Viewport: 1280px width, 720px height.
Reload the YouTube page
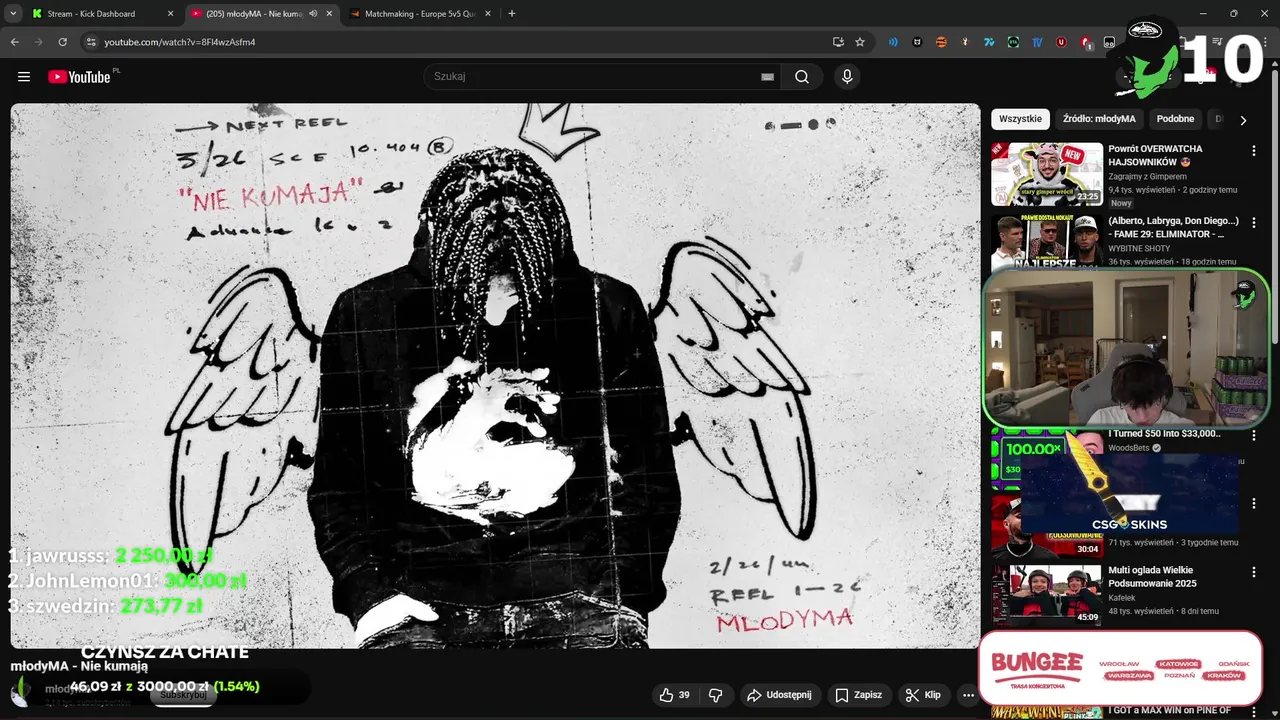(62, 42)
